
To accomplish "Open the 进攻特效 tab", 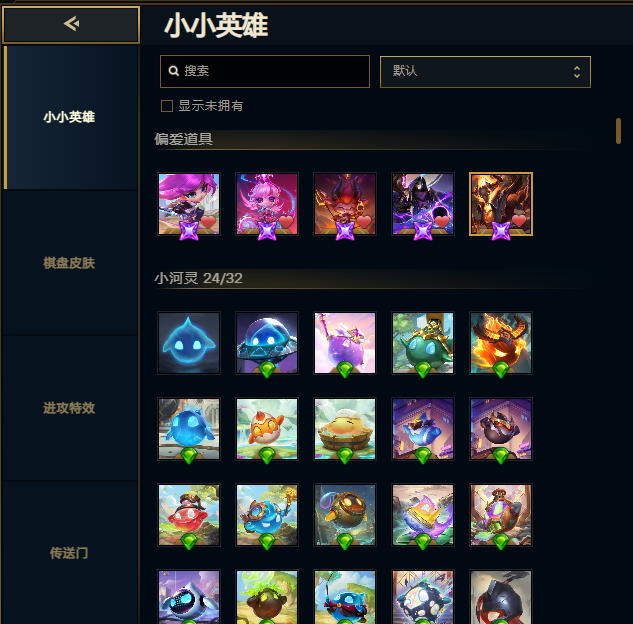I will click(69, 408).
